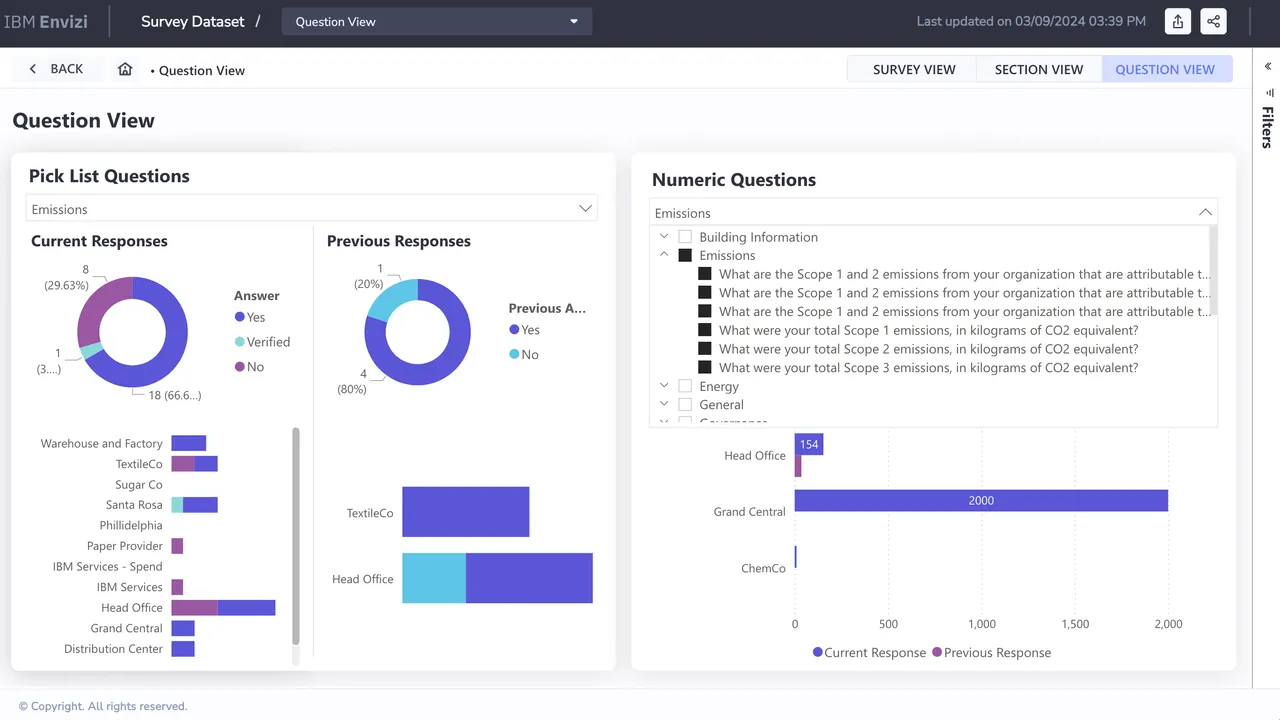Click Verified legend swatch under Answer
This screenshot has width=1280, height=720.
pos(240,342)
